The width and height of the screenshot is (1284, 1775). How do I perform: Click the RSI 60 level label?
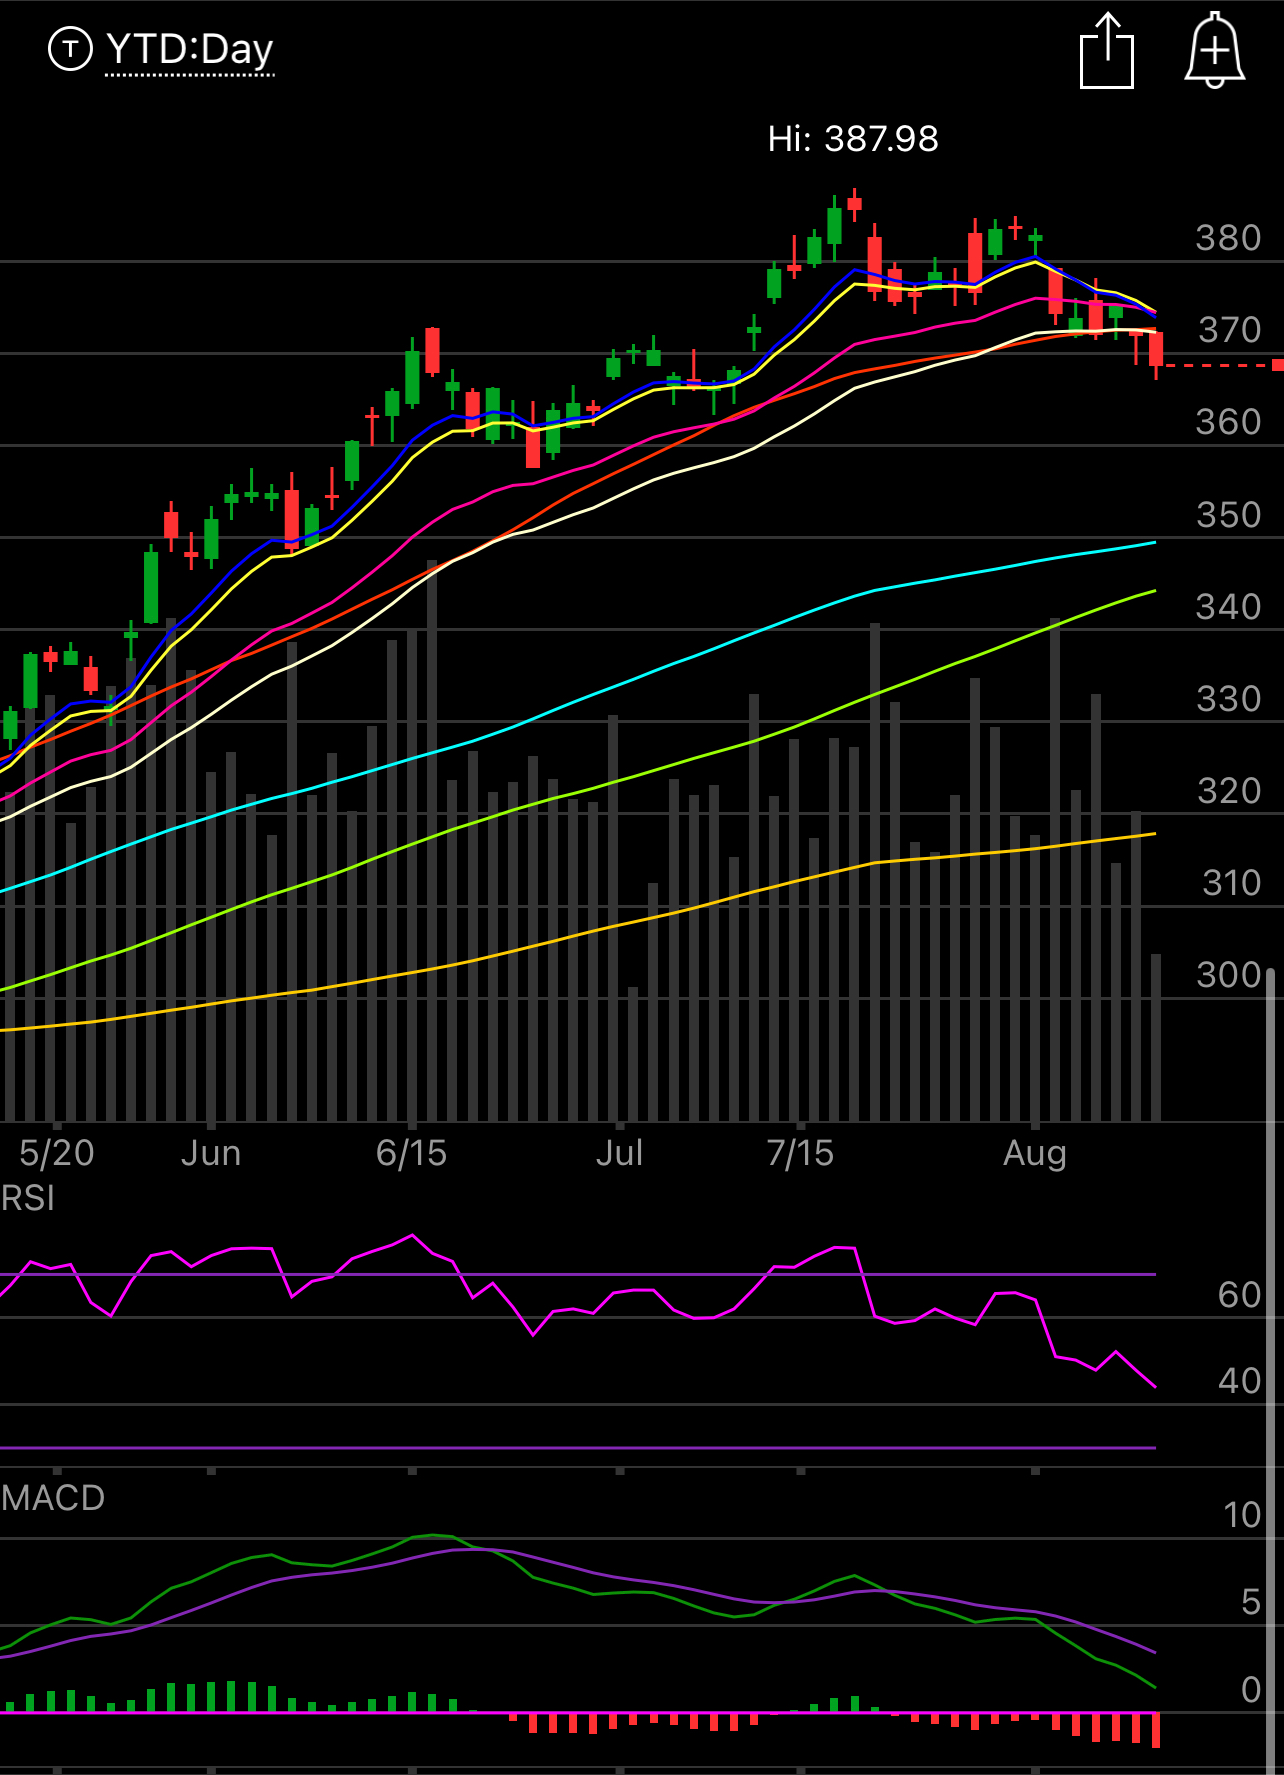pos(1239,1295)
